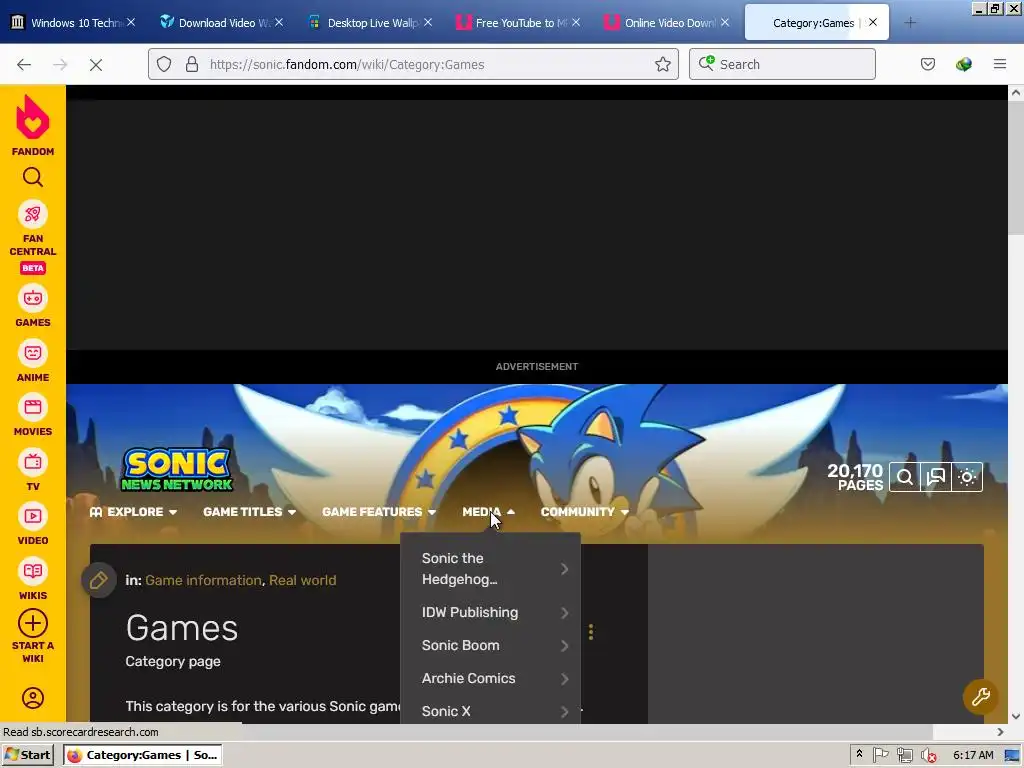Collapse the Media dropdown menu

point(488,512)
